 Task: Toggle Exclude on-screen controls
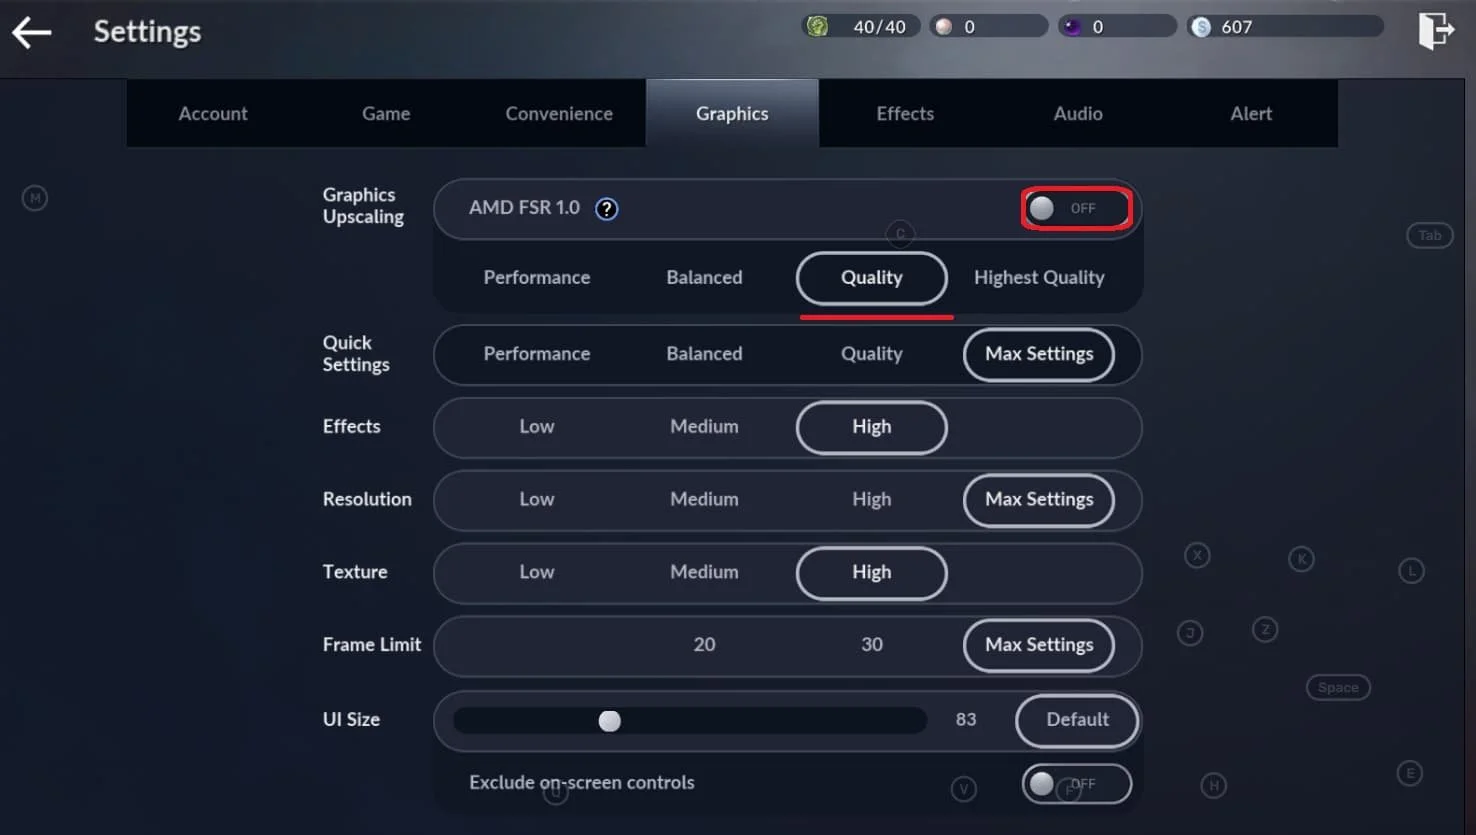click(x=1076, y=784)
